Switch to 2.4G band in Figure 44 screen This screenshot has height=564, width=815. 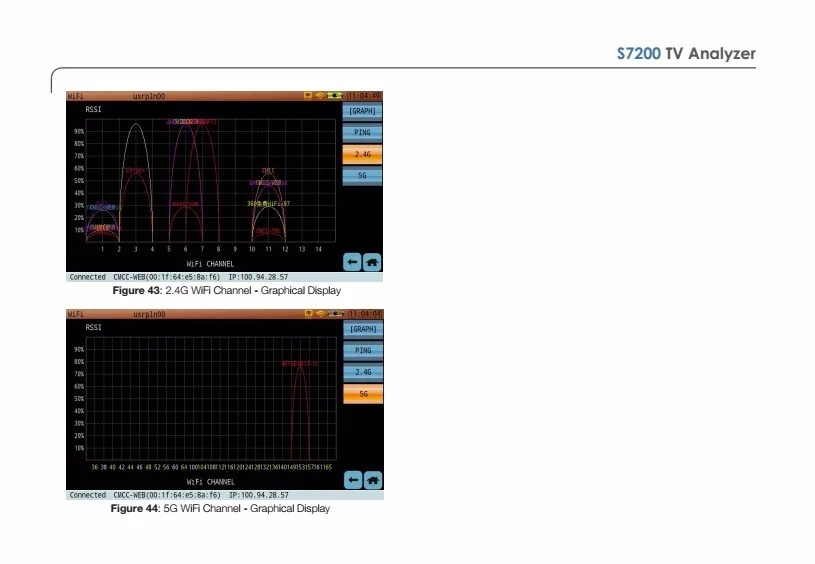[363, 372]
